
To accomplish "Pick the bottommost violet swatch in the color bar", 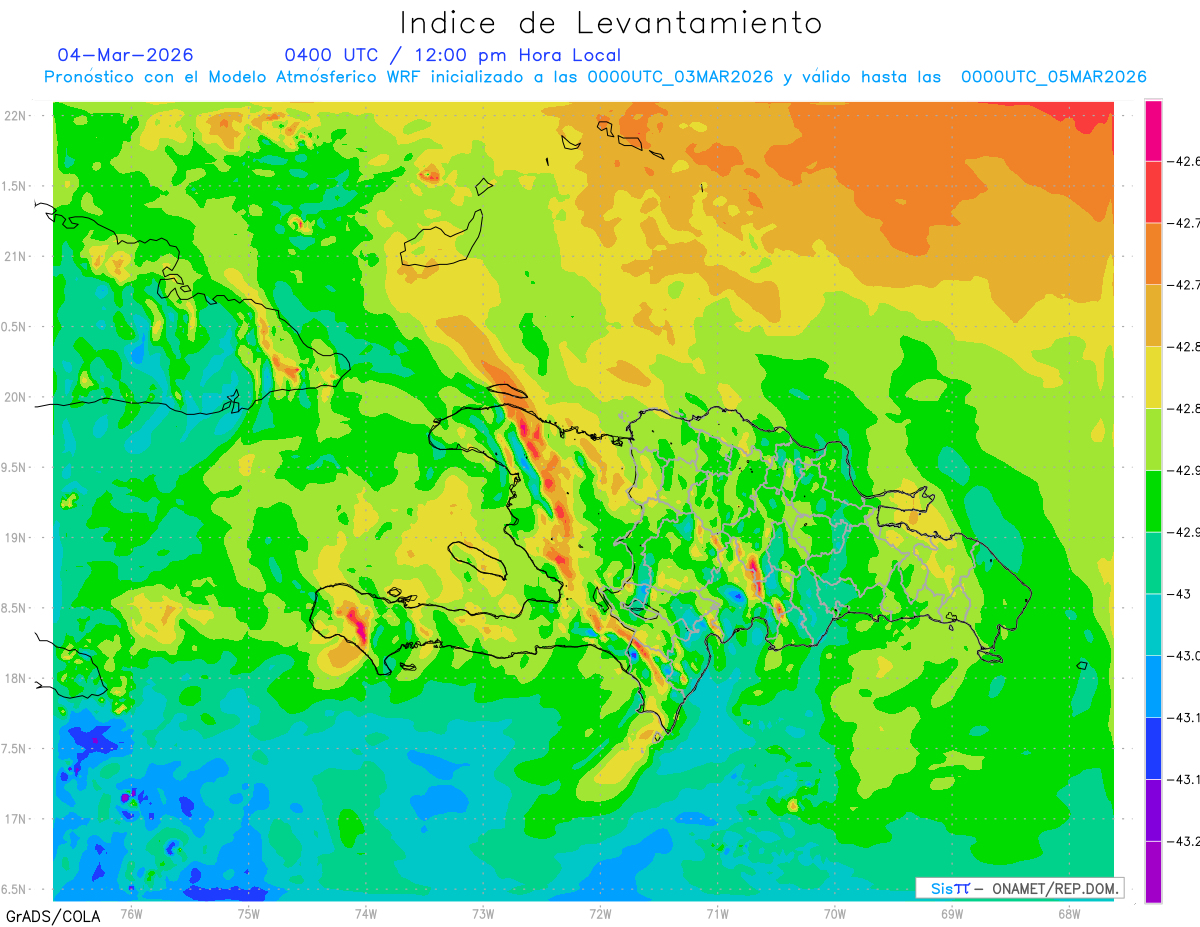I will tap(1153, 871).
